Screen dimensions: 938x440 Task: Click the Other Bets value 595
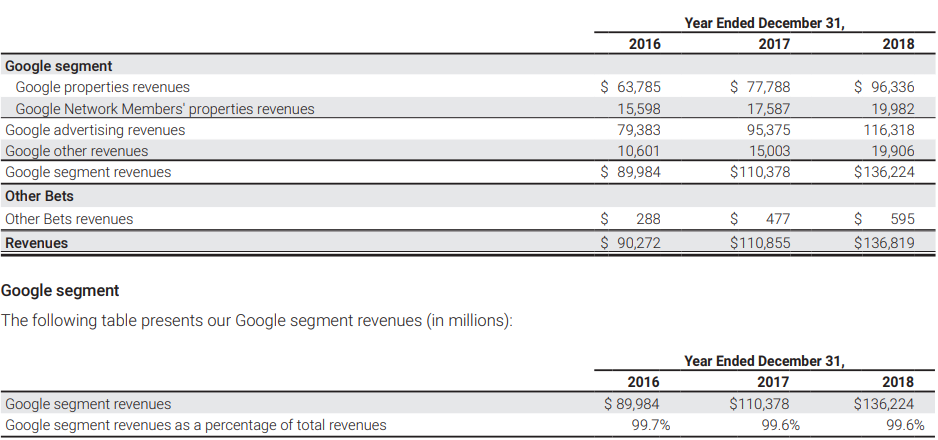(902, 219)
